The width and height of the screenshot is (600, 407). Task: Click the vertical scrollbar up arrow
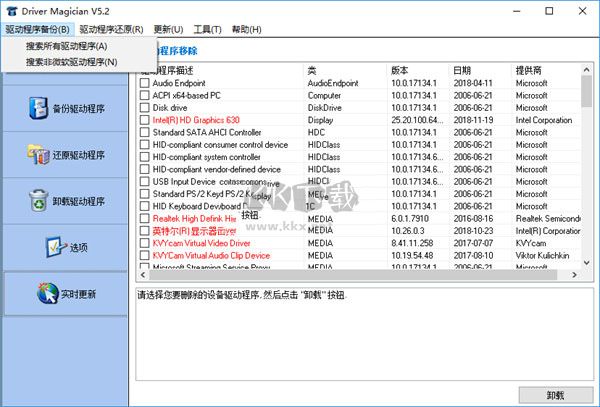click(586, 69)
